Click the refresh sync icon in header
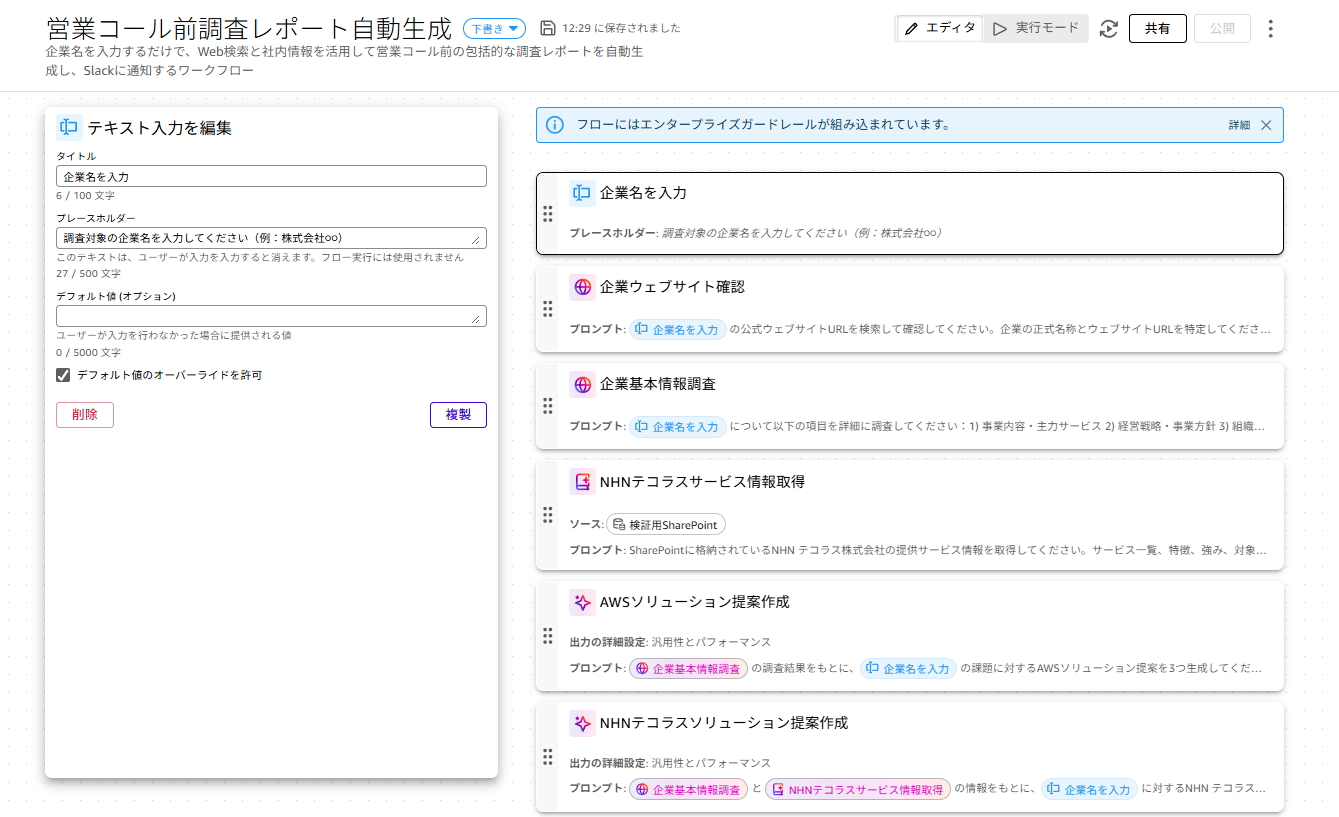 [x=1108, y=29]
